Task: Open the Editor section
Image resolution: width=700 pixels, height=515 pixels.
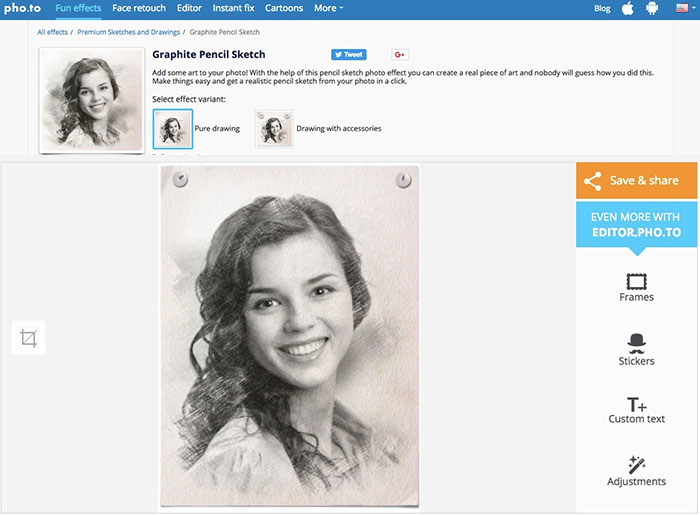Action: [x=189, y=8]
